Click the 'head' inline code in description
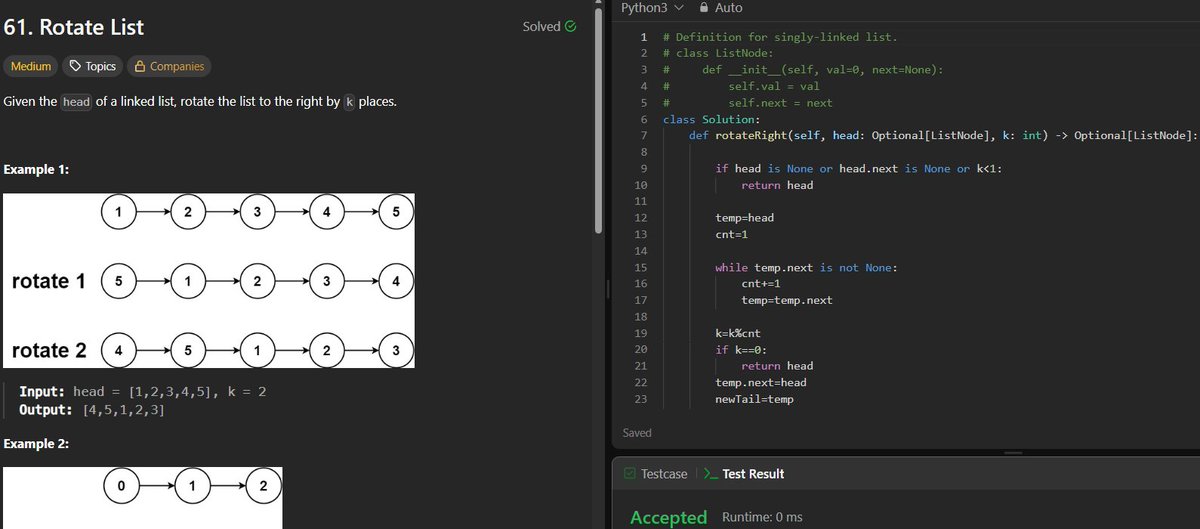 click(76, 102)
